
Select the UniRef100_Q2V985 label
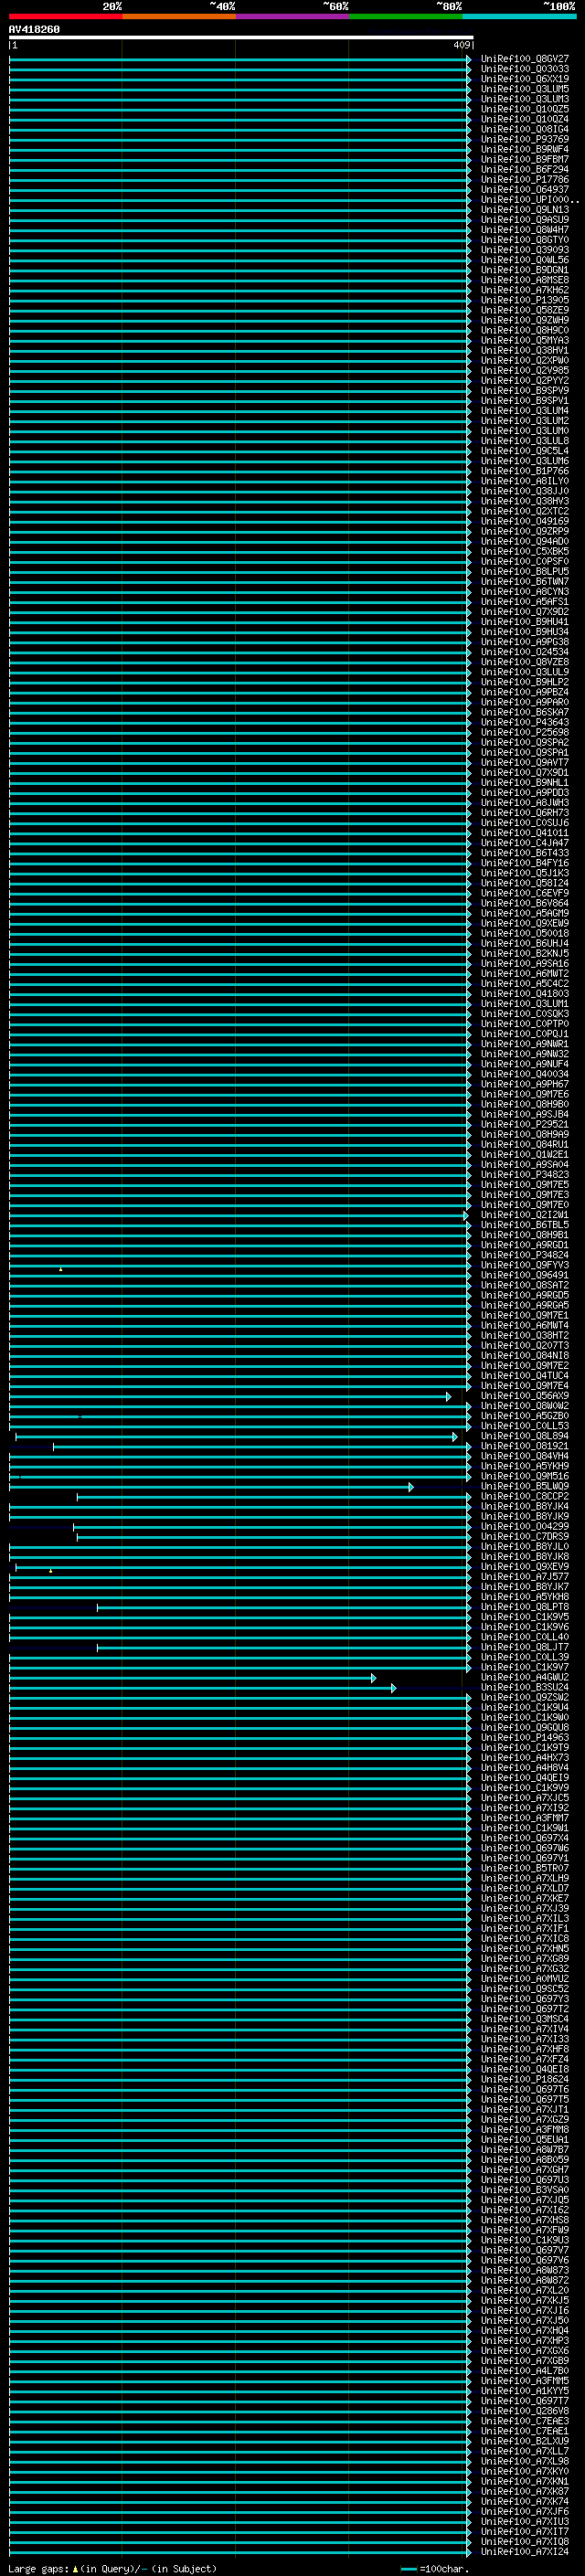(x=525, y=370)
